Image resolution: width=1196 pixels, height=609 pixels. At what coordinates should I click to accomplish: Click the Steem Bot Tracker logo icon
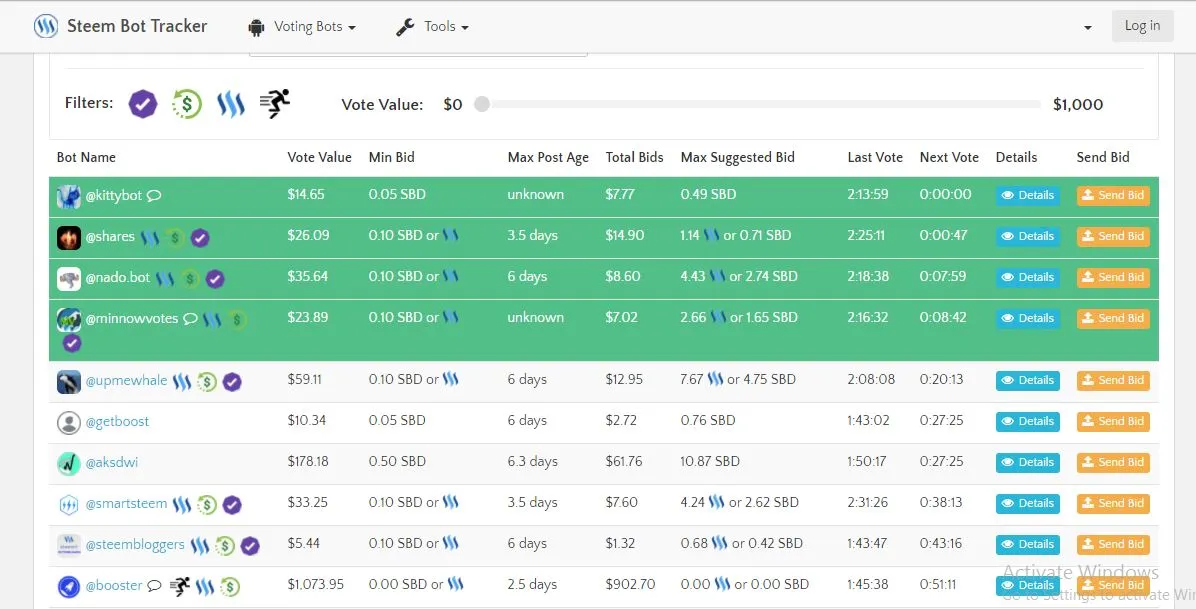click(x=46, y=27)
